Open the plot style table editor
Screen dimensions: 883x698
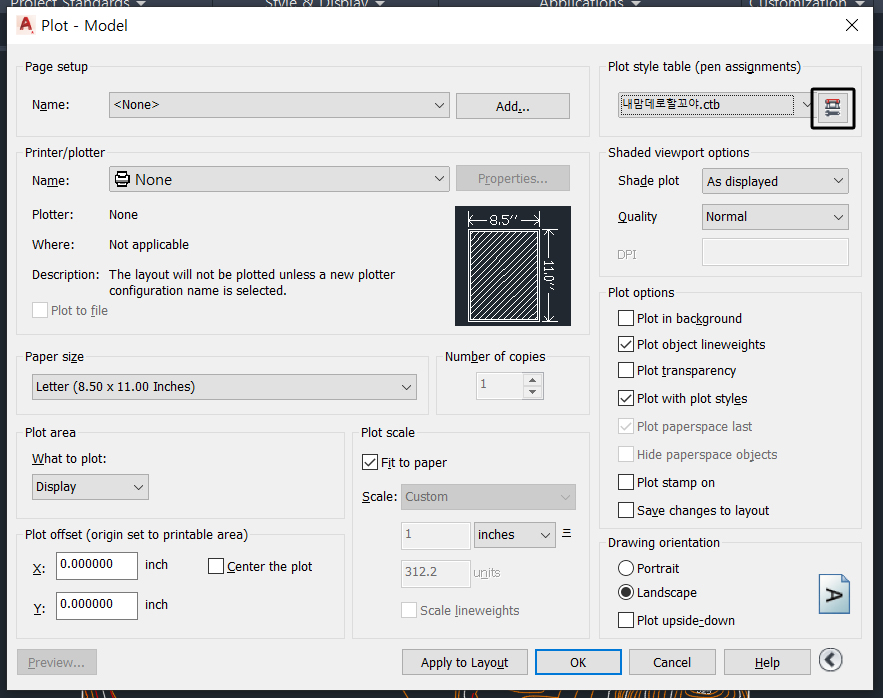pos(832,108)
